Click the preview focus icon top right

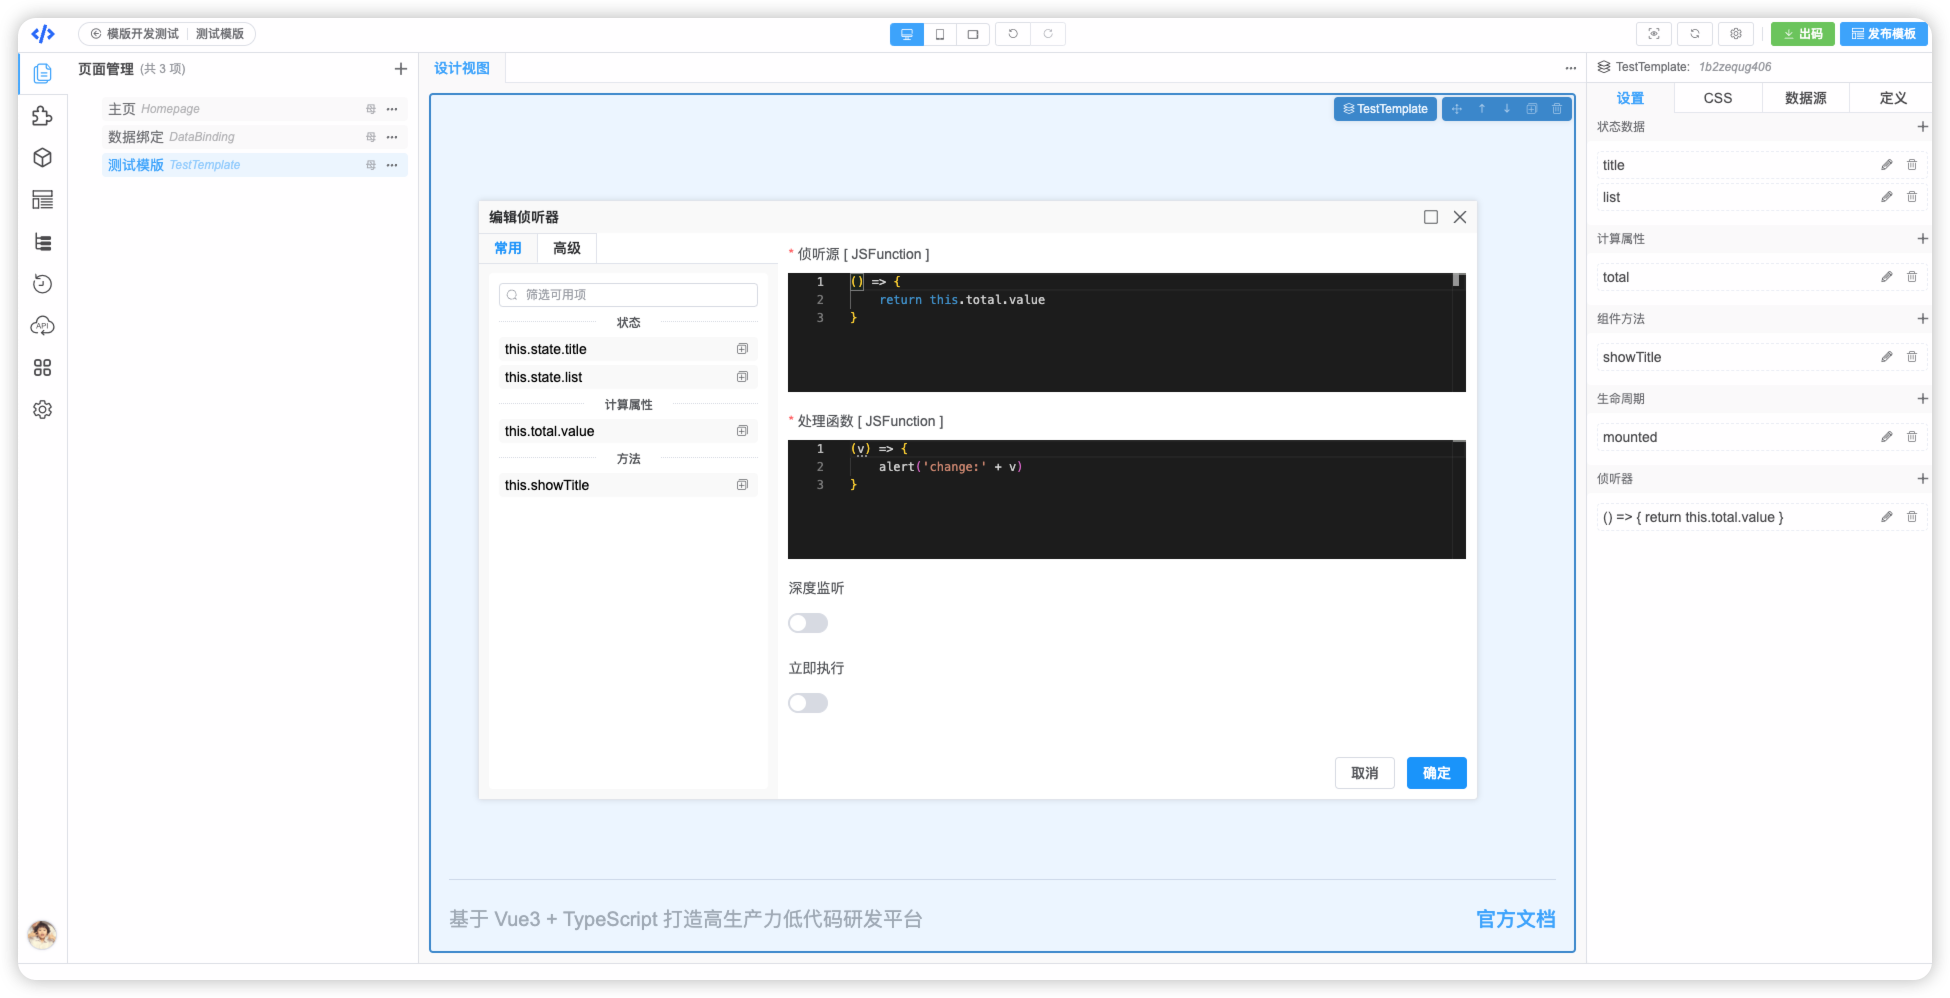[x=1654, y=34]
